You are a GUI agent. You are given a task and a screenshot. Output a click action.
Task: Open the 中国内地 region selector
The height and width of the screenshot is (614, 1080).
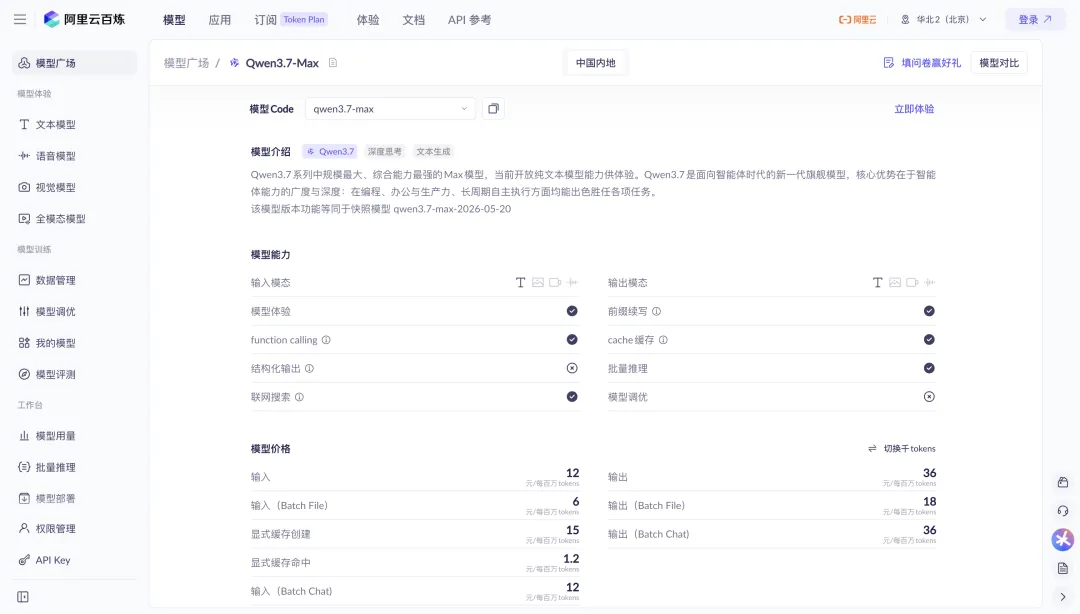[x=596, y=63]
